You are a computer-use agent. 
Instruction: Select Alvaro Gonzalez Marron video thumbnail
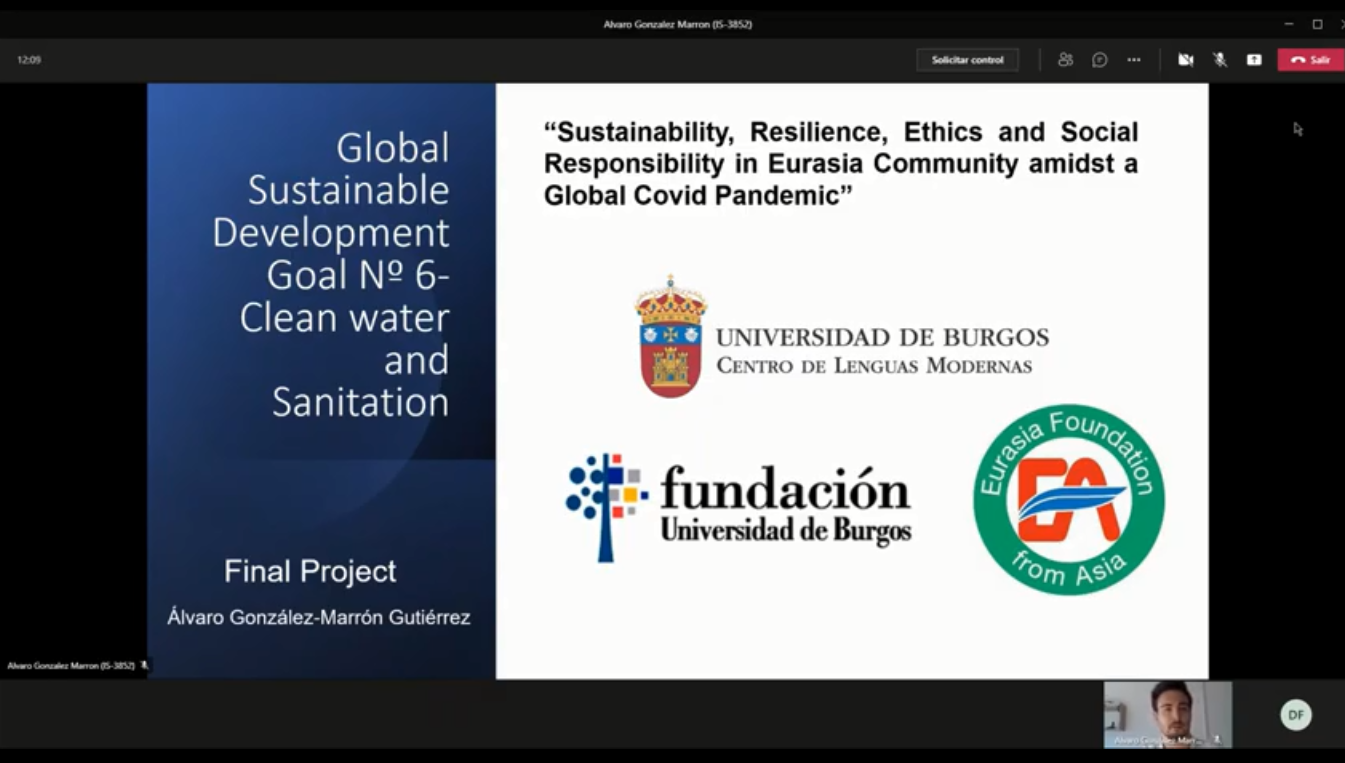pyautogui.click(x=1167, y=714)
